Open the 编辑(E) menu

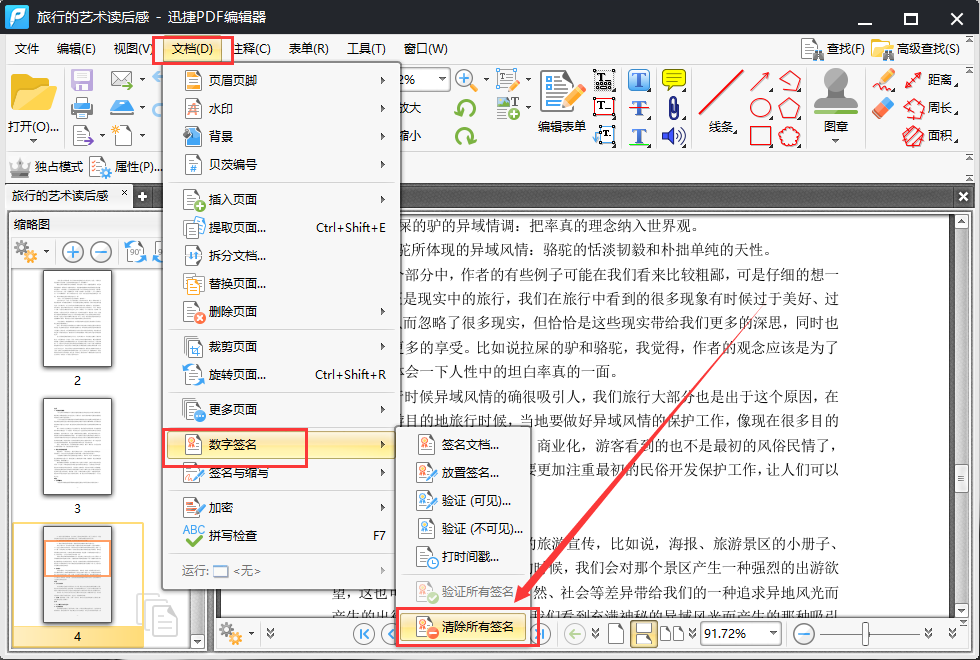coord(76,49)
